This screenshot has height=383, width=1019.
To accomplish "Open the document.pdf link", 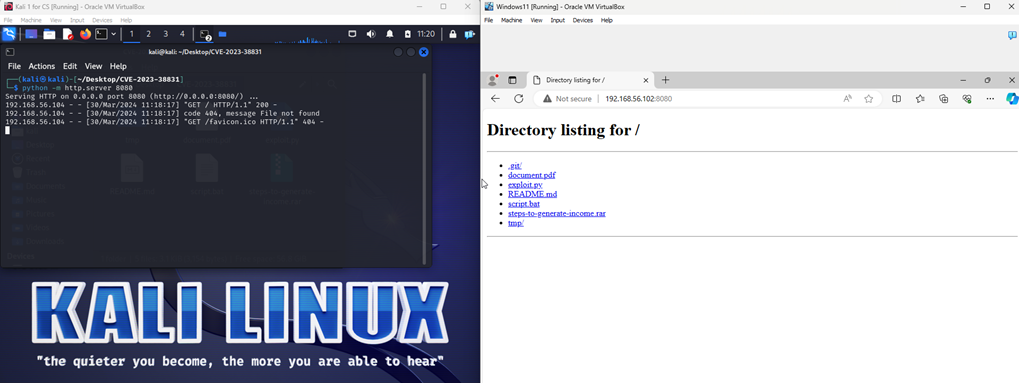I will click(x=532, y=175).
